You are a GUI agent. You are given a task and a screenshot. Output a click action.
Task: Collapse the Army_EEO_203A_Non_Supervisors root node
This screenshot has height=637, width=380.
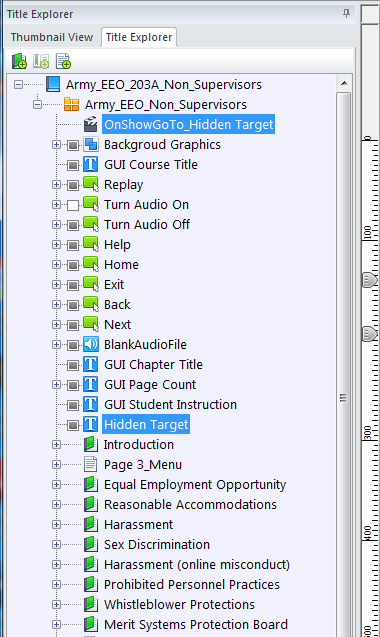[18, 84]
